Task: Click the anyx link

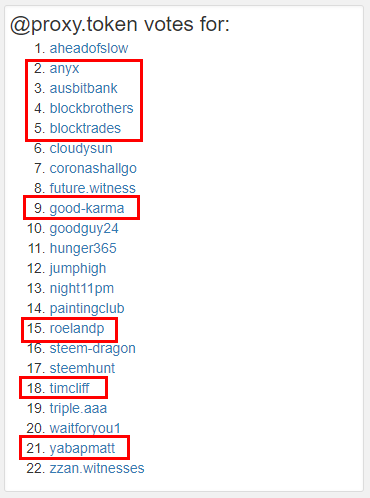Action: (64, 69)
